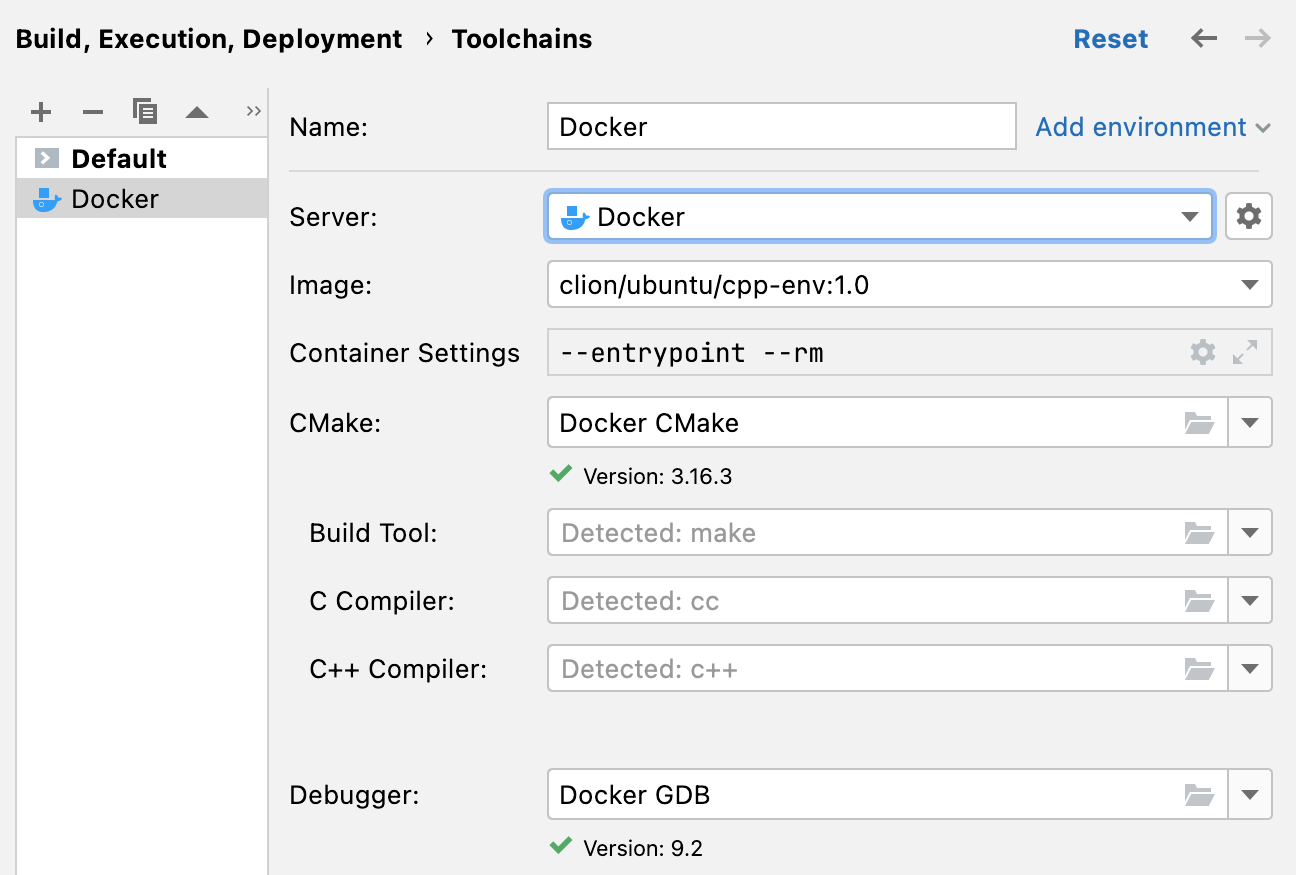
Task: Open the Image dropdown list
Action: point(1249,284)
